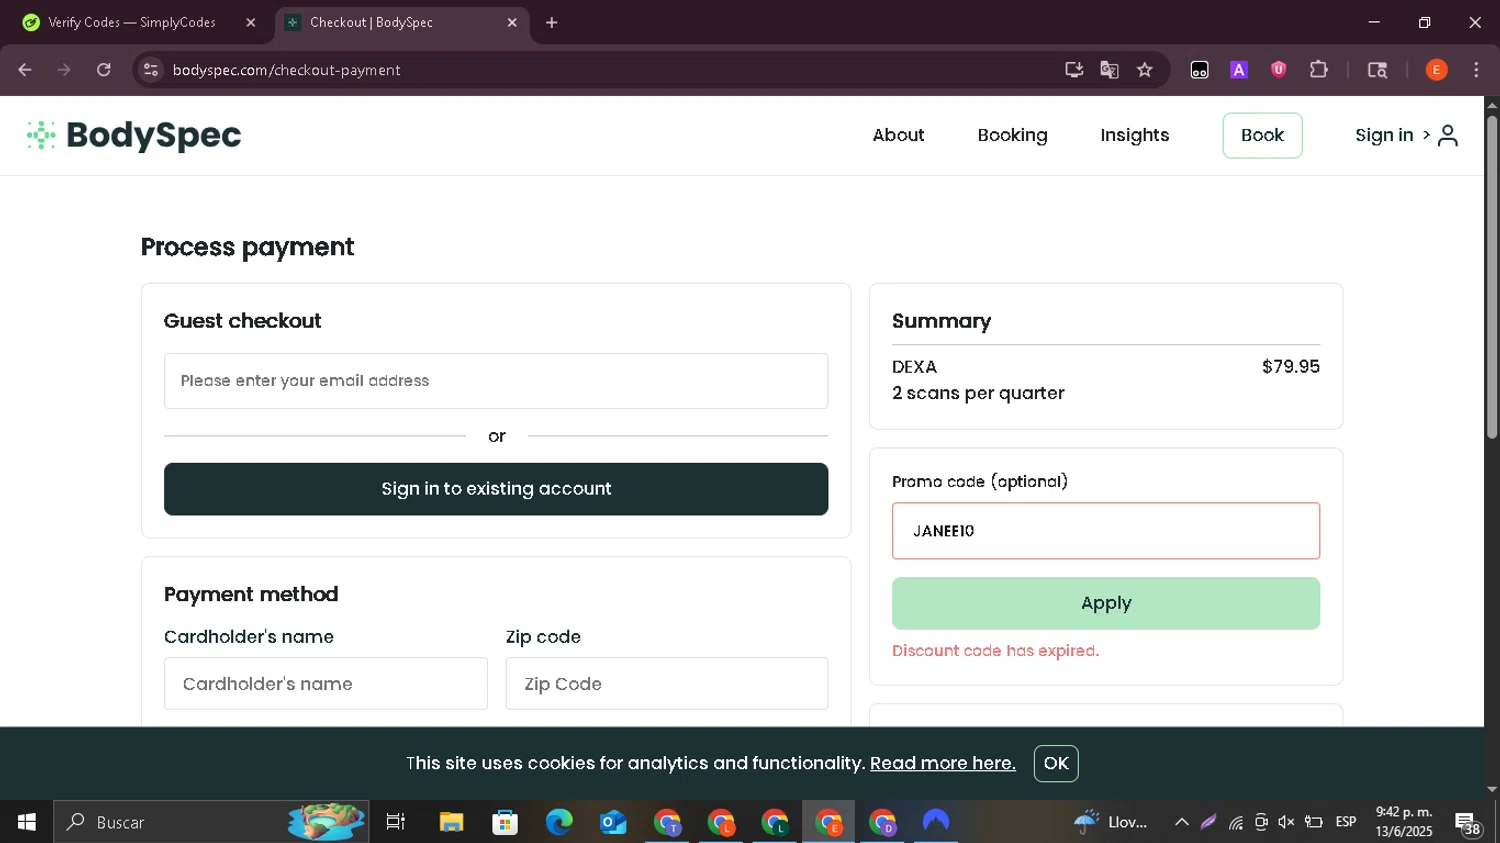
Task: Open the Insights menu item
Action: click(1135, 135)
